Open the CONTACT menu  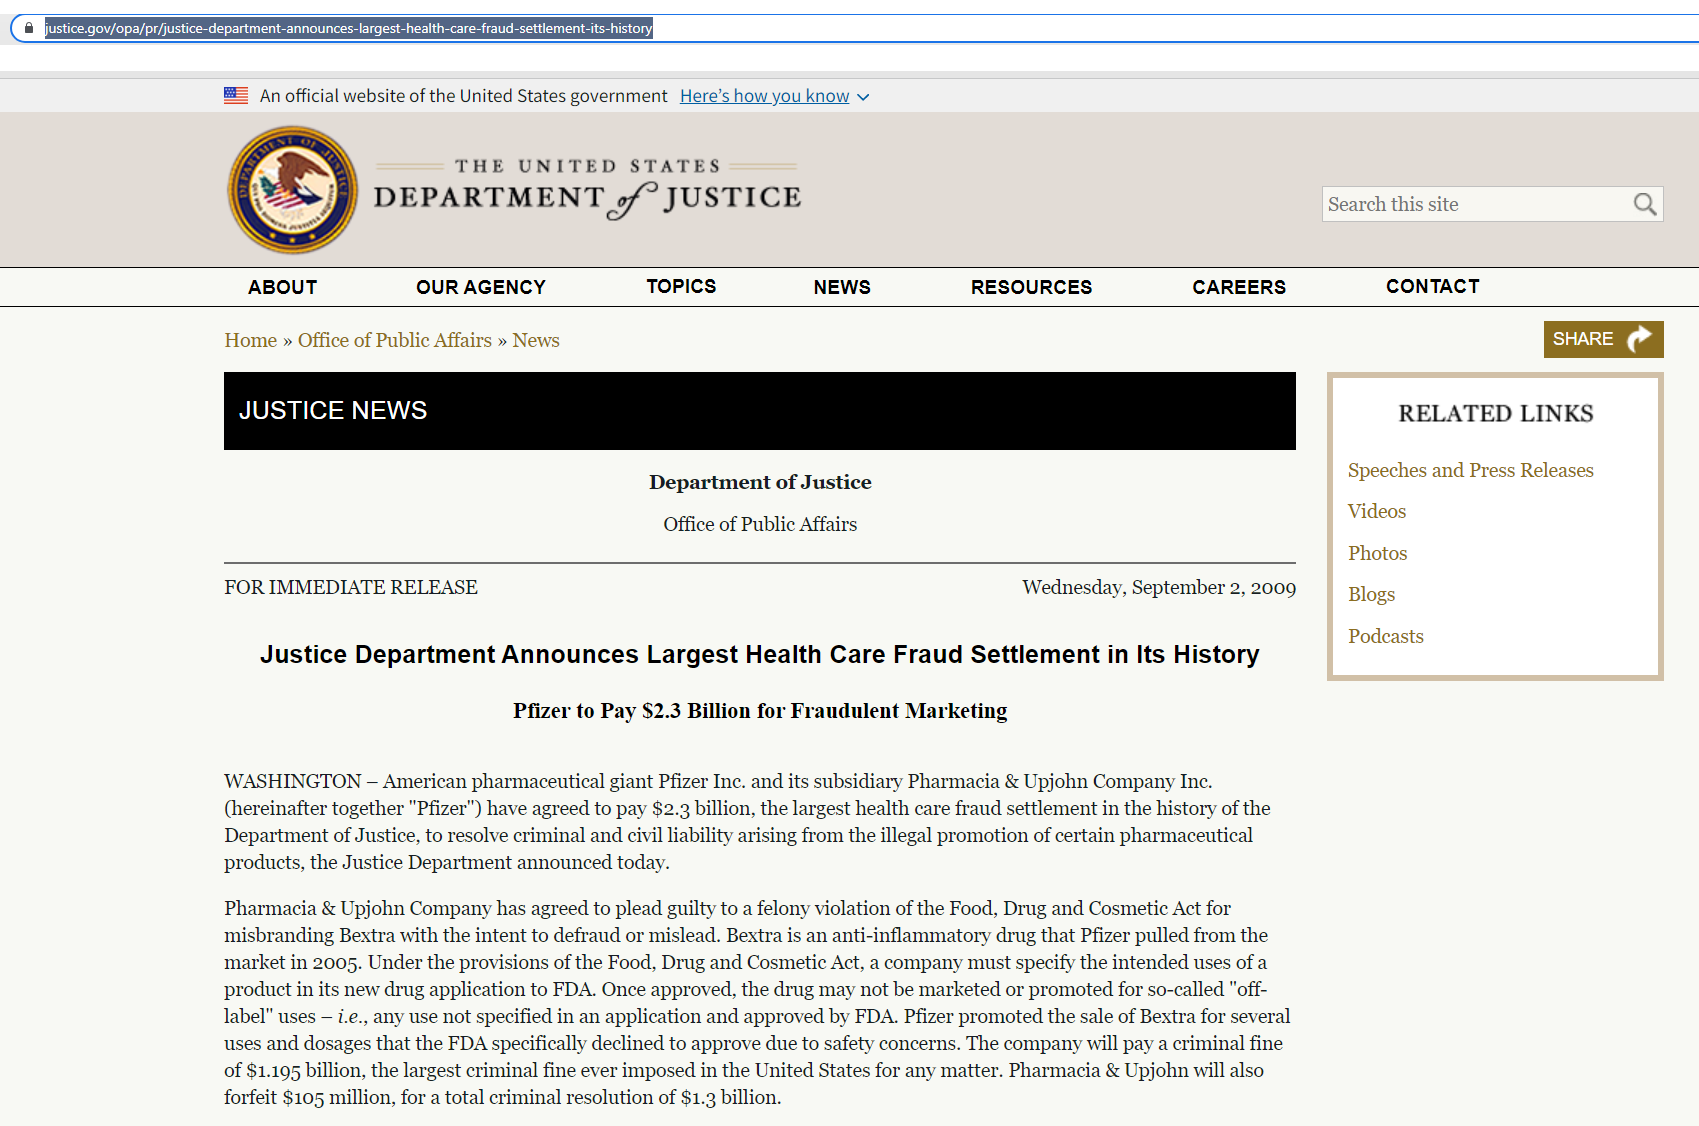pyautogui.click(x=1432, y=286)
